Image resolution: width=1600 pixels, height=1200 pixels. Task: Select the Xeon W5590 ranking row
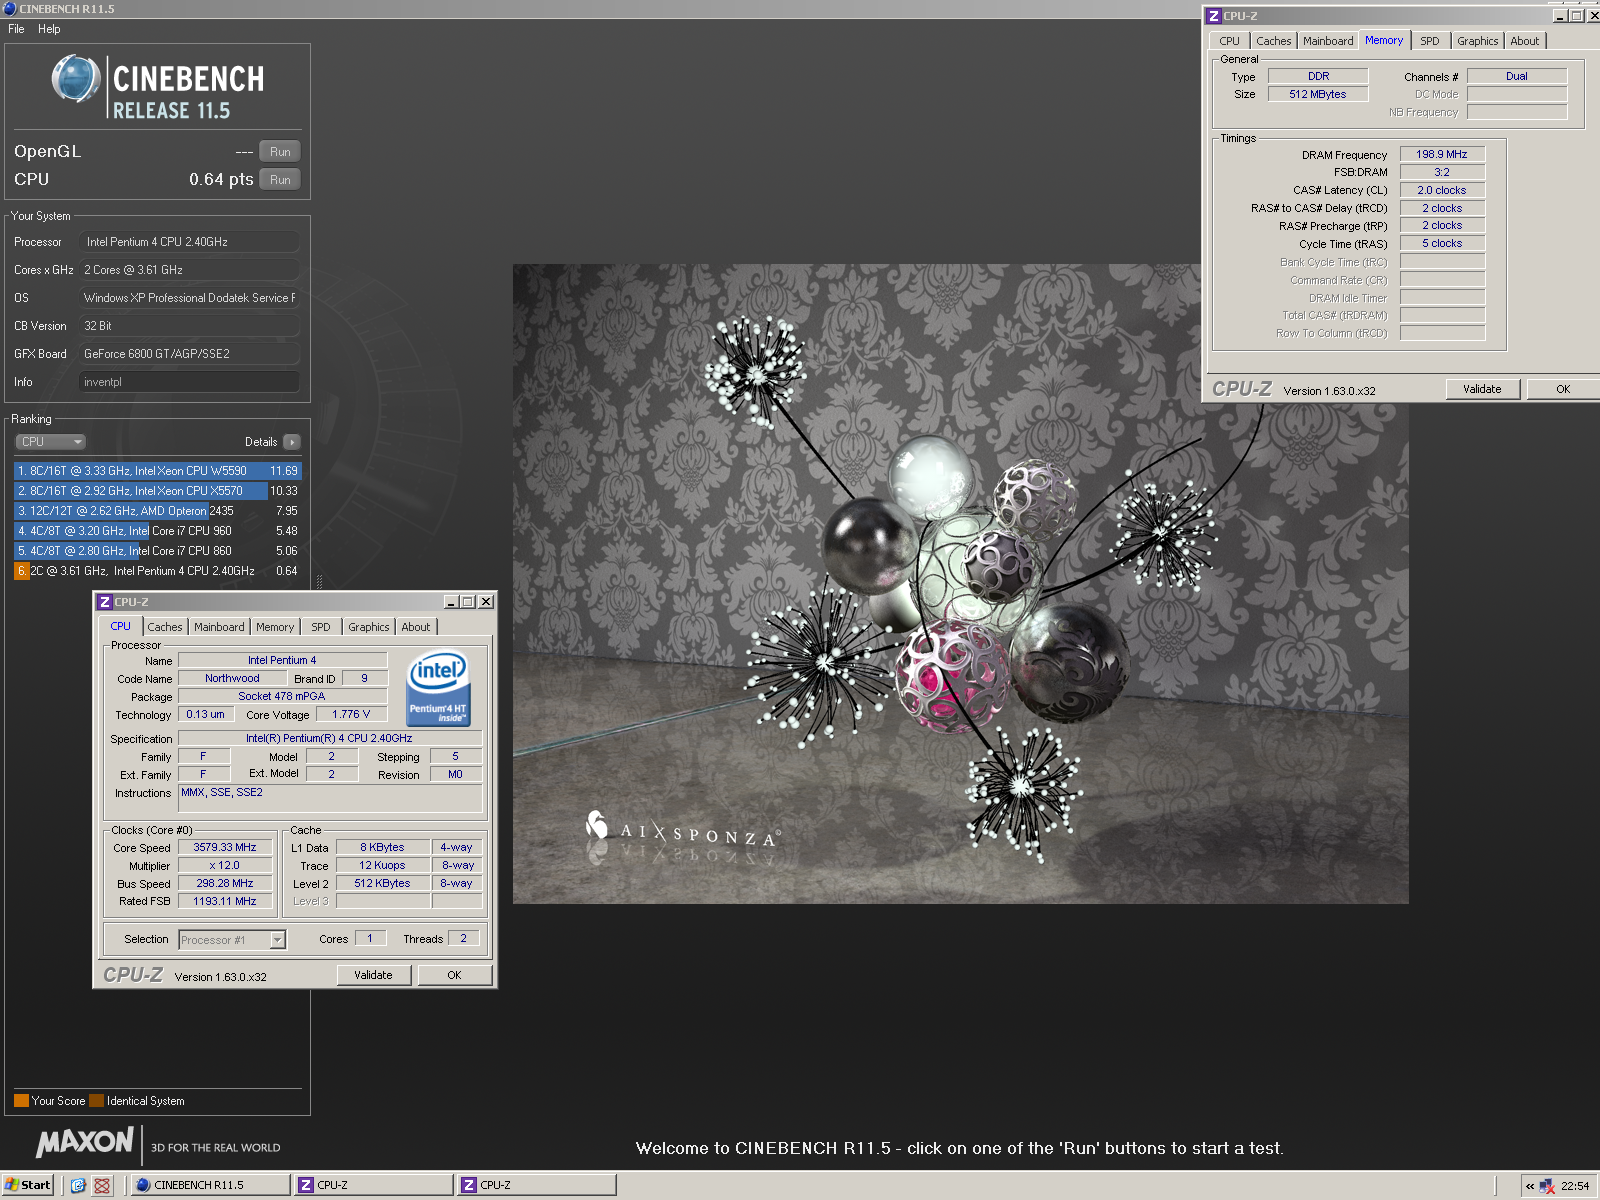click(157, 471)
